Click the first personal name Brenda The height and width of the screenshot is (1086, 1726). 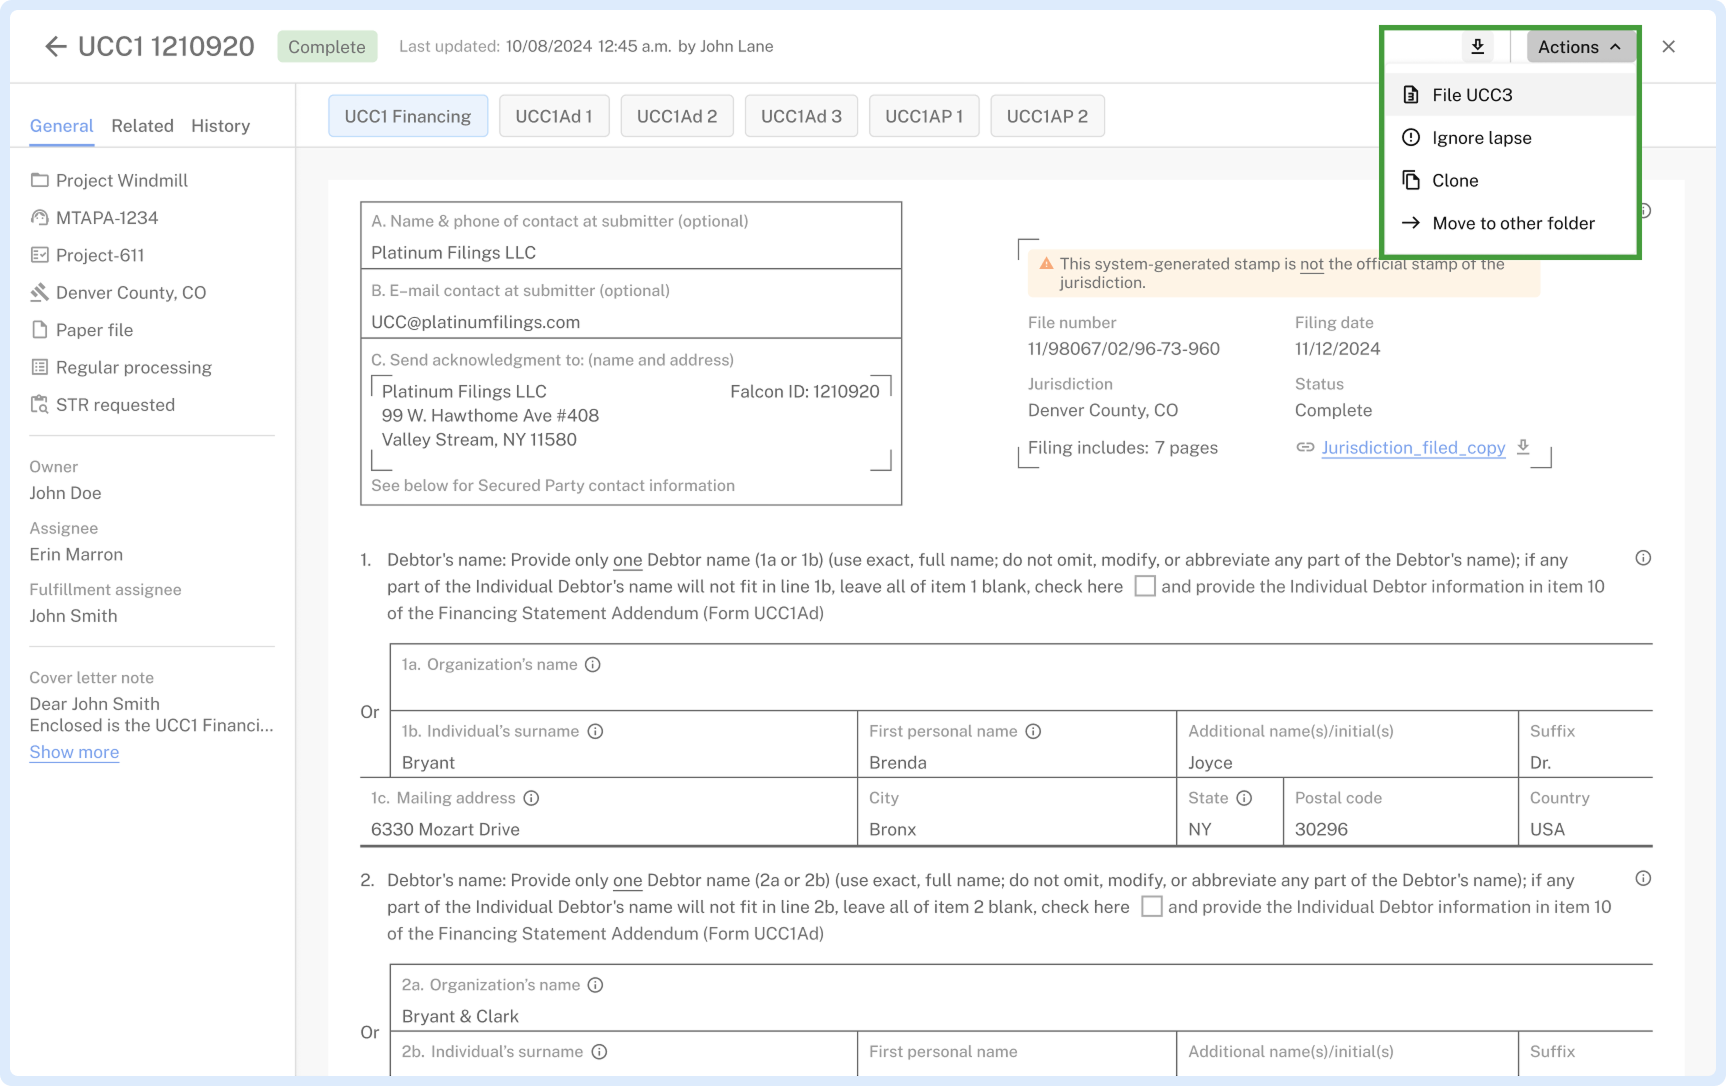point(898,763)
